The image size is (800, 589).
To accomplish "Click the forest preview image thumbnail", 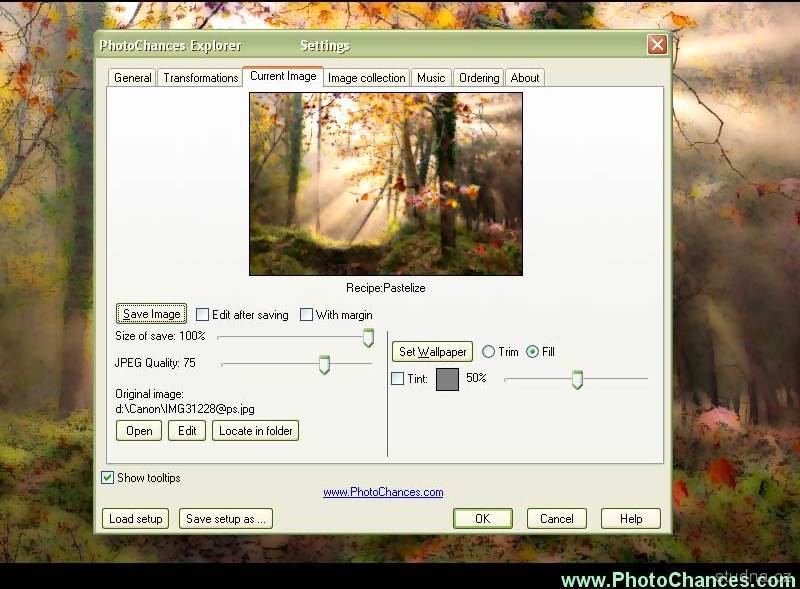I will pyautogui.click(x=386, y=184).
